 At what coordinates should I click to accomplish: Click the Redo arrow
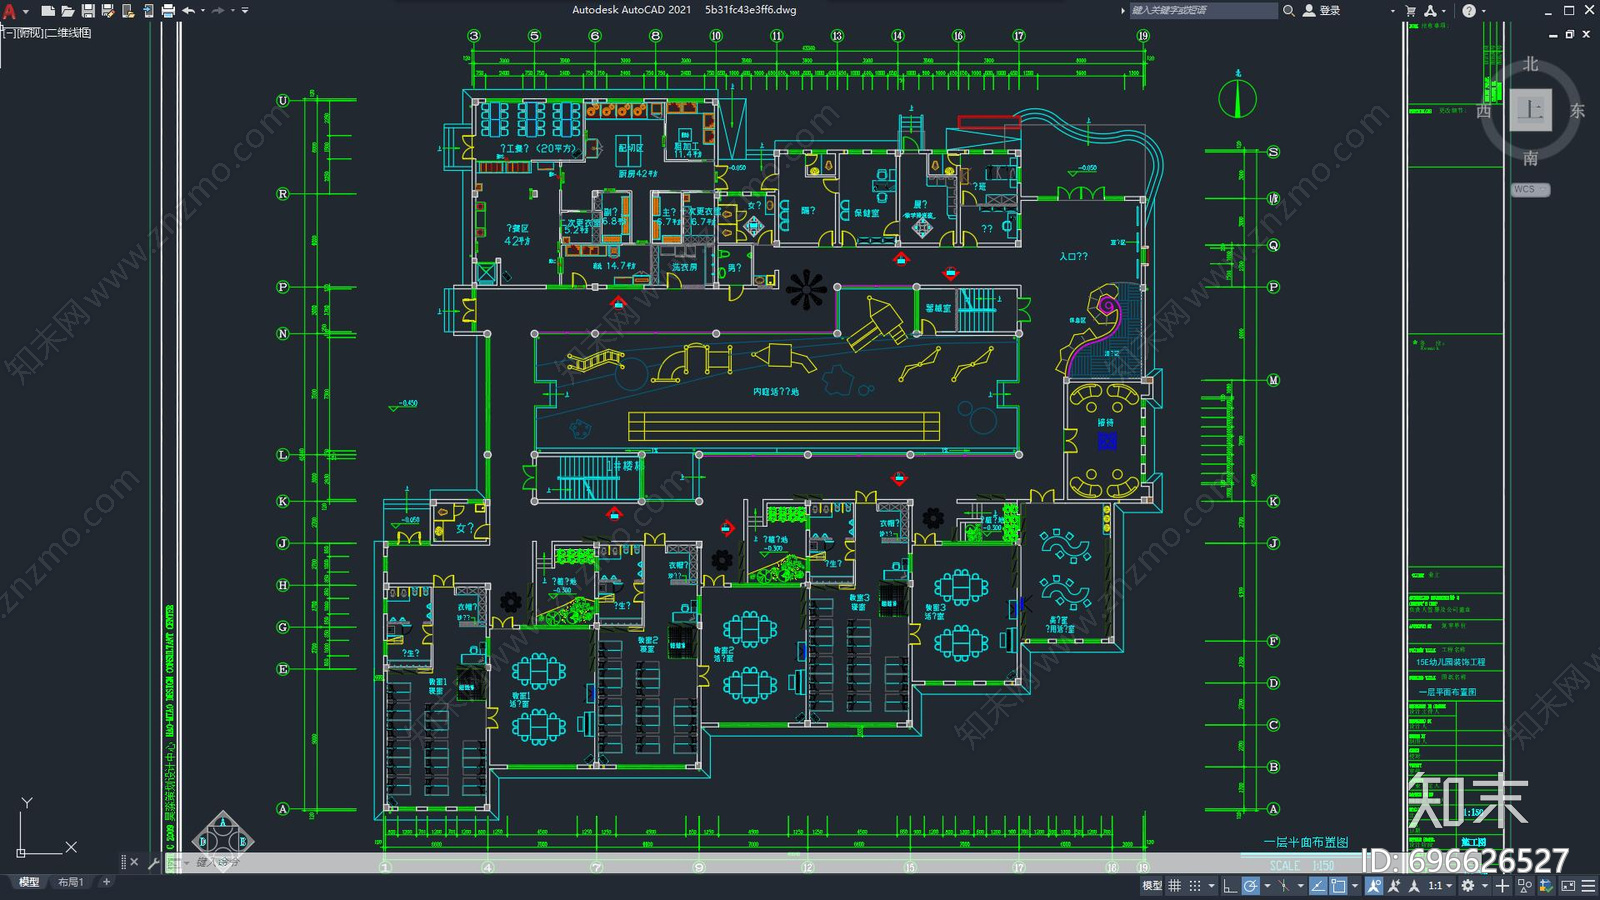pyautogui.click(x=218, y=11)
